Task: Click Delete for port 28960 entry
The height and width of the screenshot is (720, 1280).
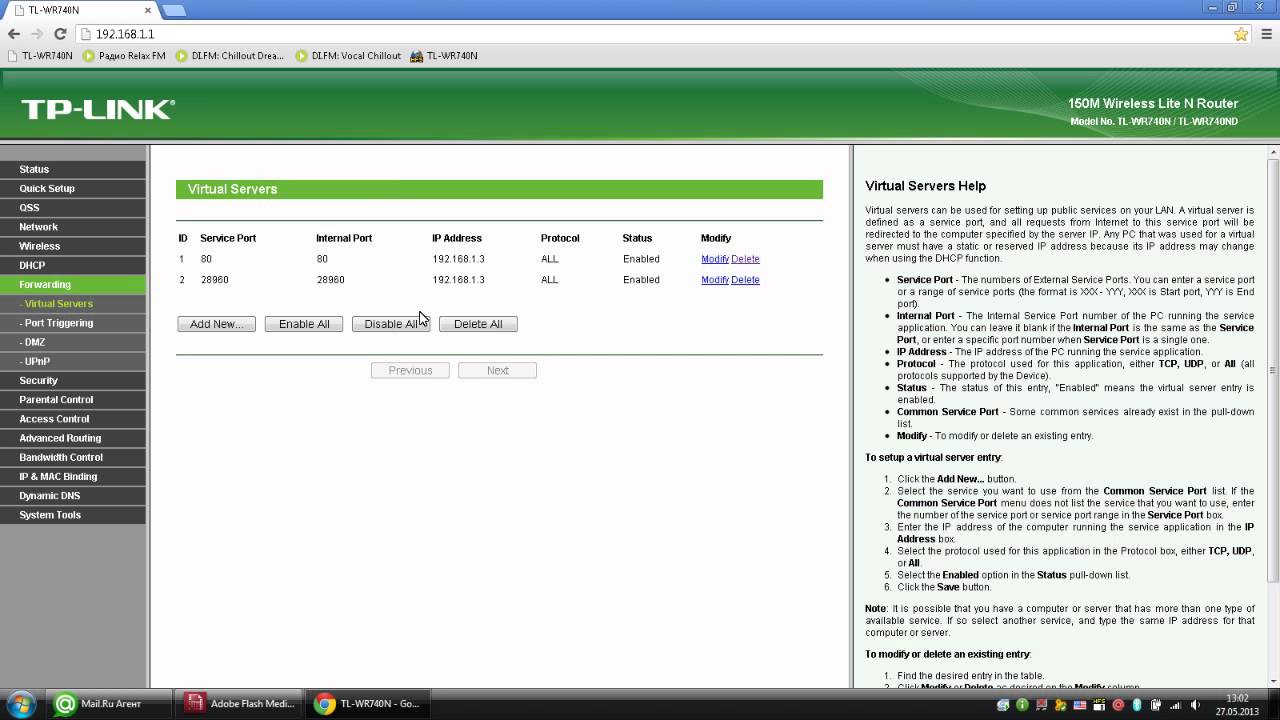Action: [745, 280]
